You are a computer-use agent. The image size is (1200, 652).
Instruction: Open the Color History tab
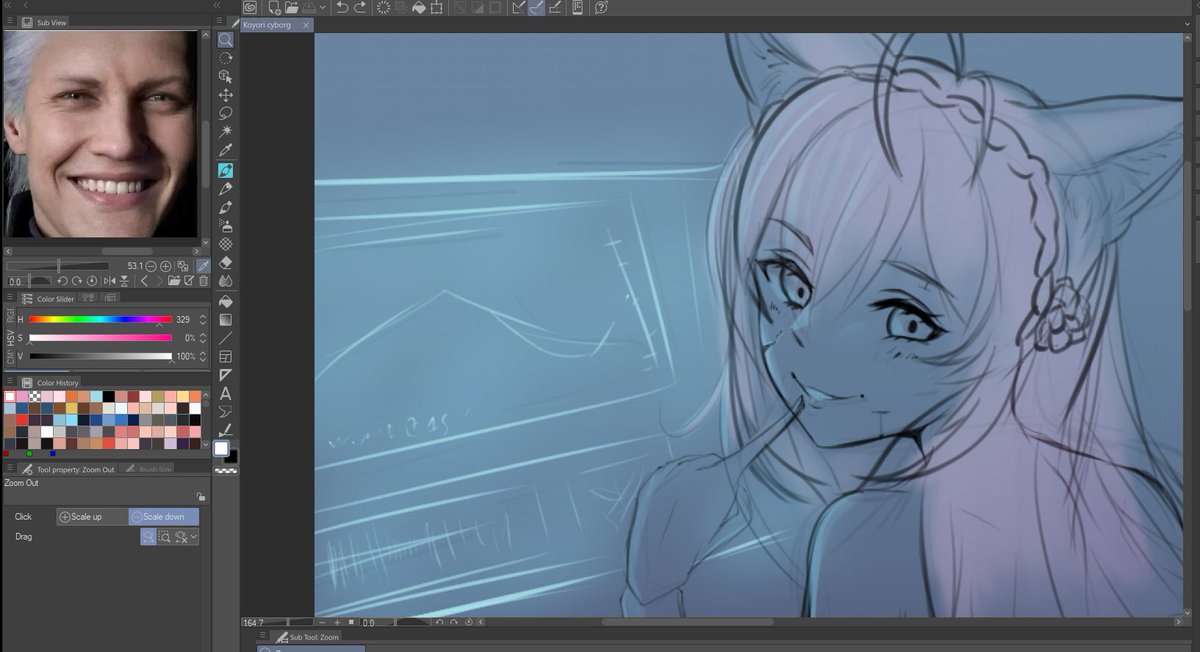[51, 382]
